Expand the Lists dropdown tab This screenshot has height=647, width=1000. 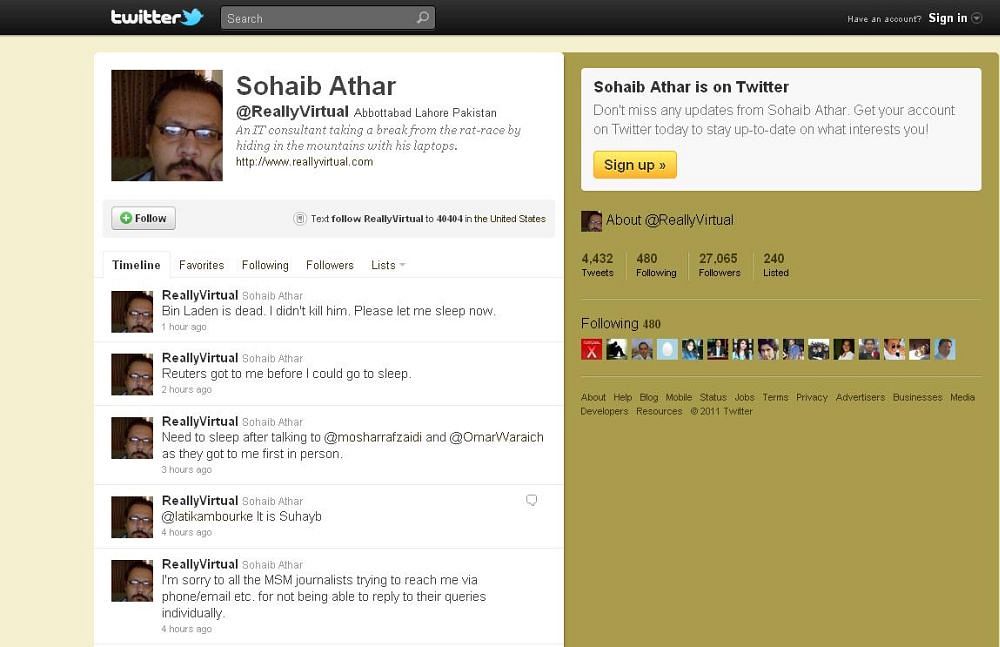pyautogui.click(x=388, y=265)
